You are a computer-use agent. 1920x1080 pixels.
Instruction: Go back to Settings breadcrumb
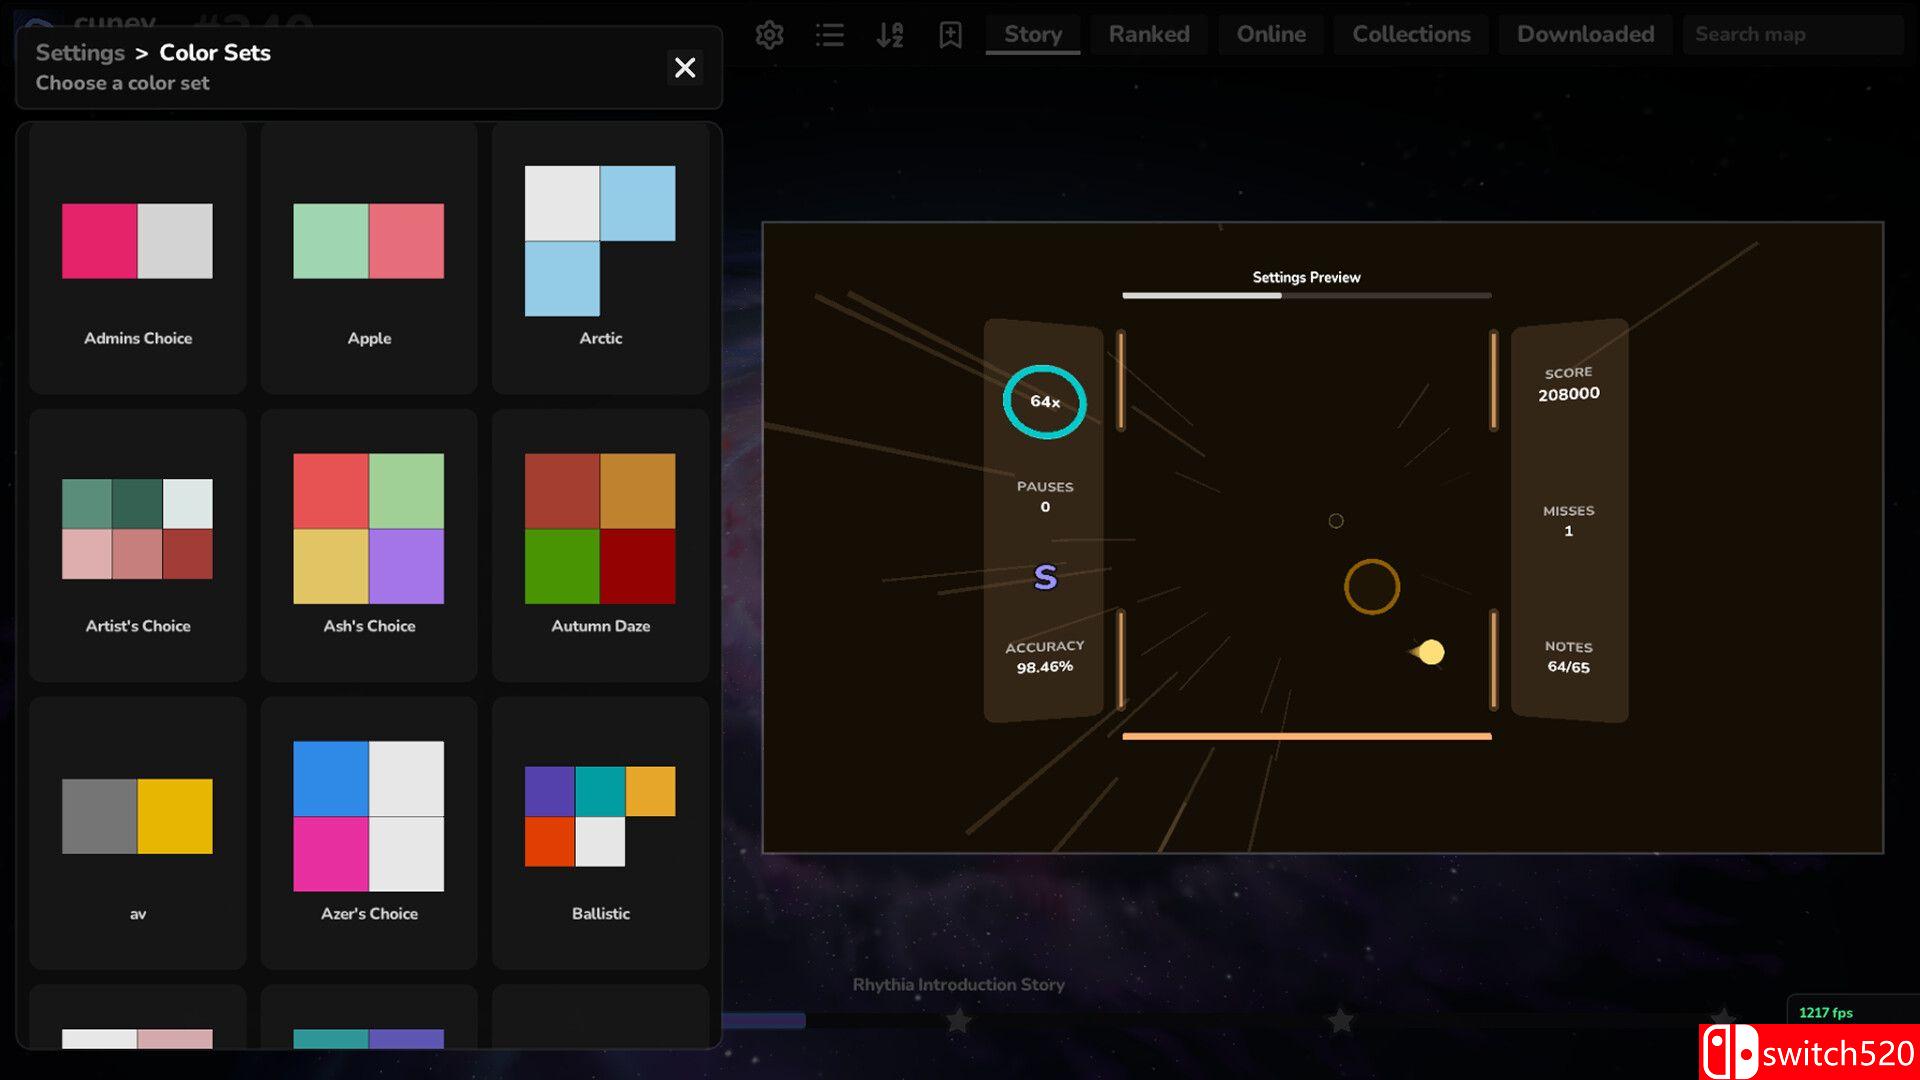(80, 52)
